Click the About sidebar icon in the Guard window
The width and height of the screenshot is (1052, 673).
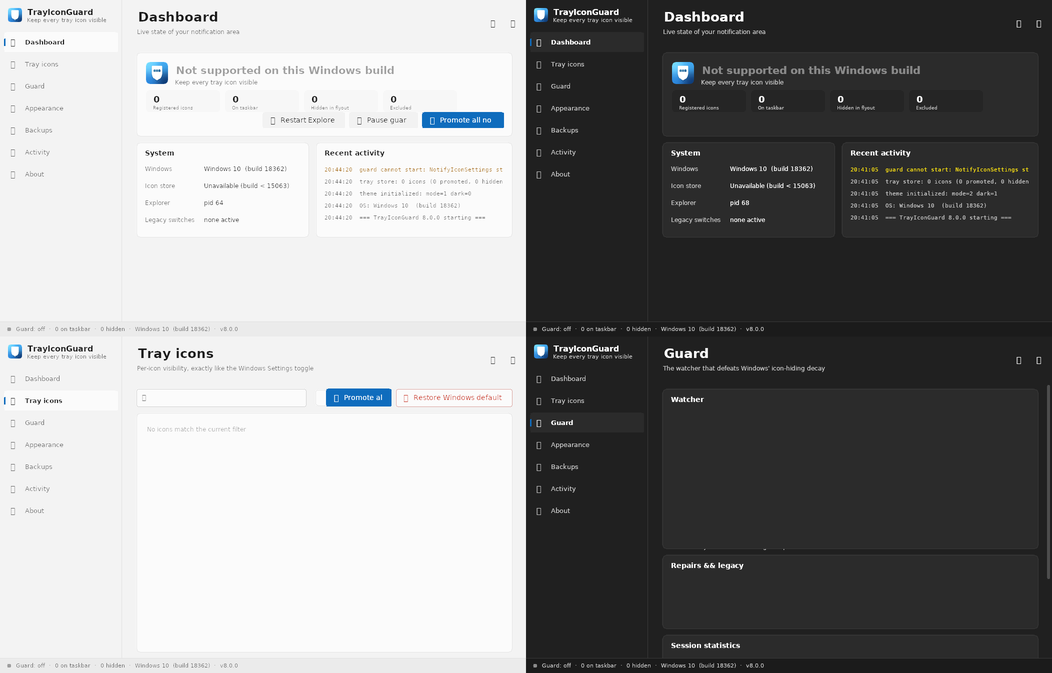tap(539, 511)
